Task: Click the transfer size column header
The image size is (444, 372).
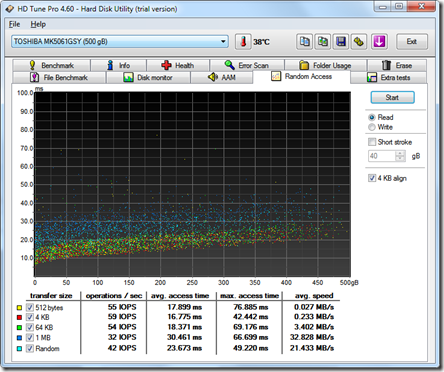Action: tap(51, 296)
